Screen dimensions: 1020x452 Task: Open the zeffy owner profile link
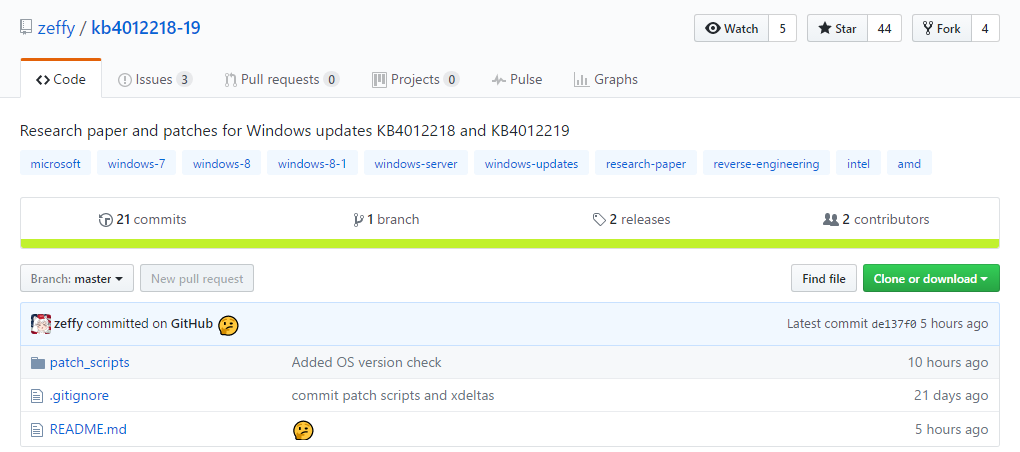pos(56,28)
